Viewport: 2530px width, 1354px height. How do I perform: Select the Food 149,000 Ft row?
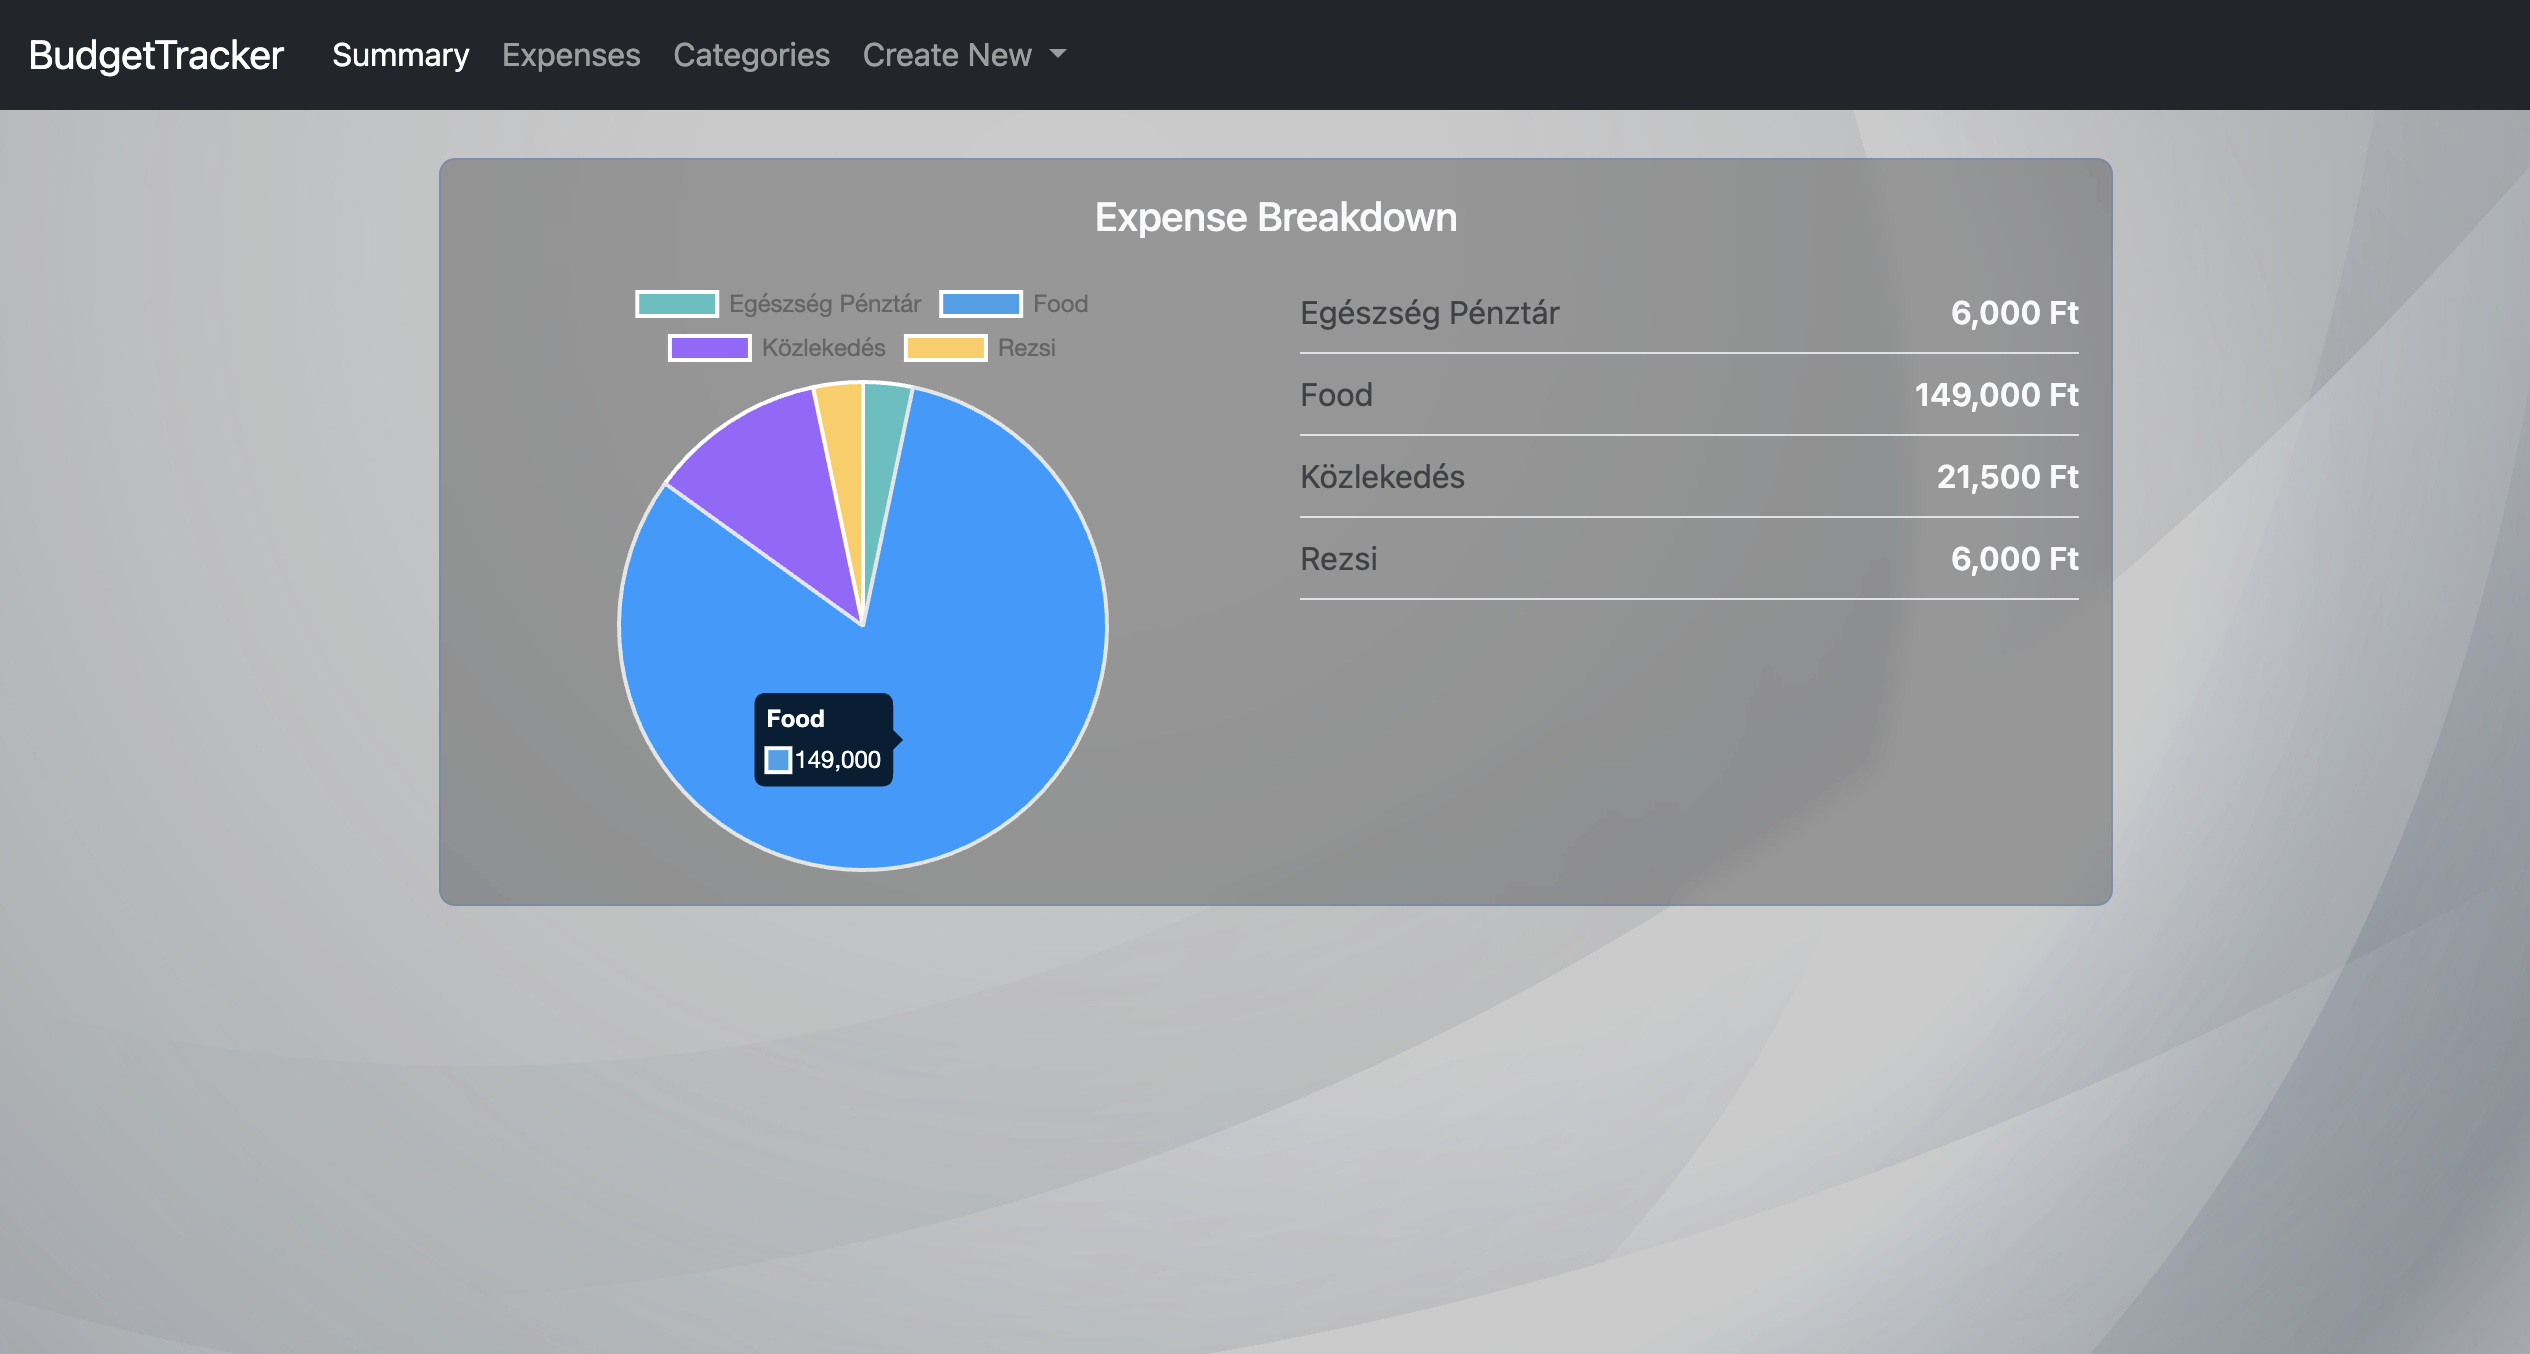(x=1688, y=395)
